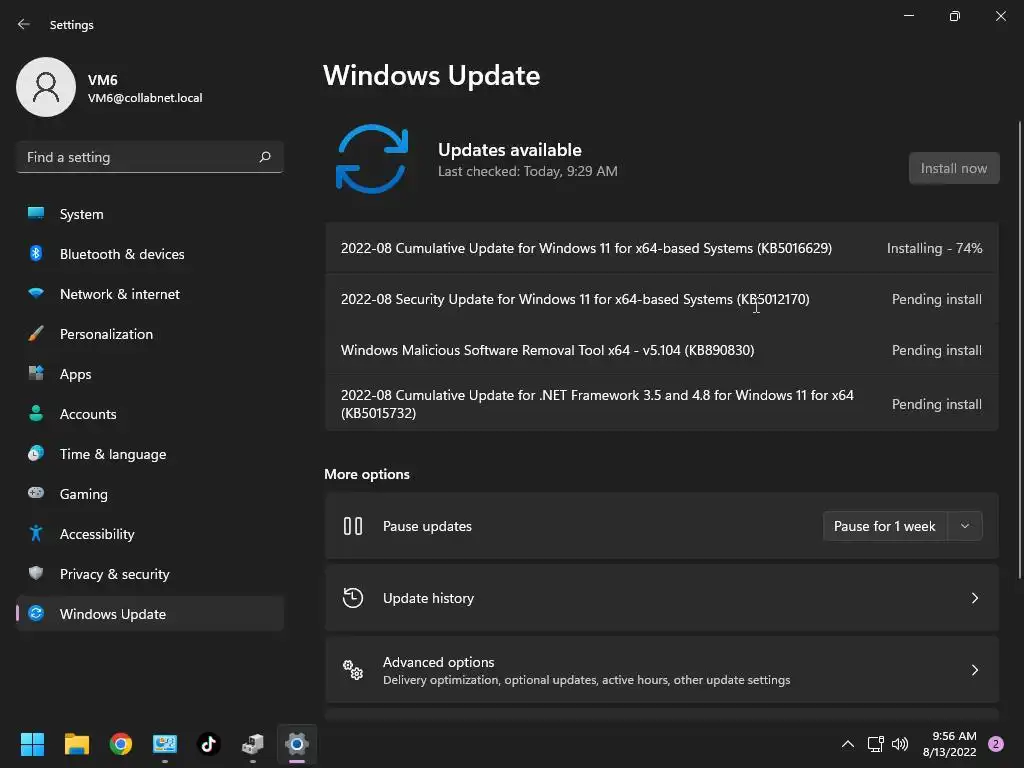The height and width of the screenshot is (768, 1024).
Task: Click the volume speaker tray icon
Action: click(900, 744)
